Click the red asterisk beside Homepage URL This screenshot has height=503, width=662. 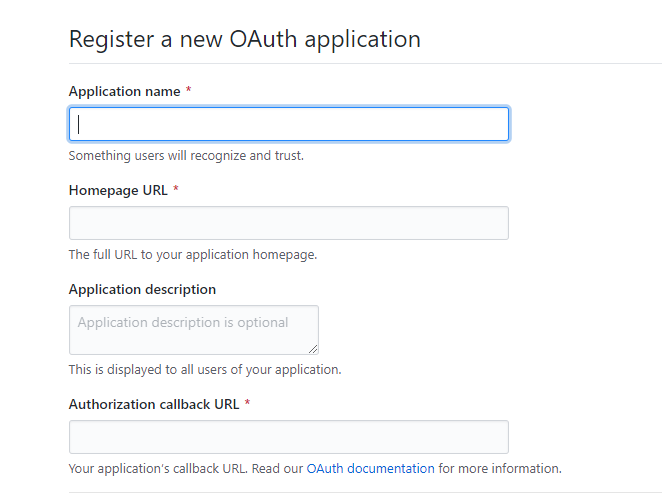[176, 190]
